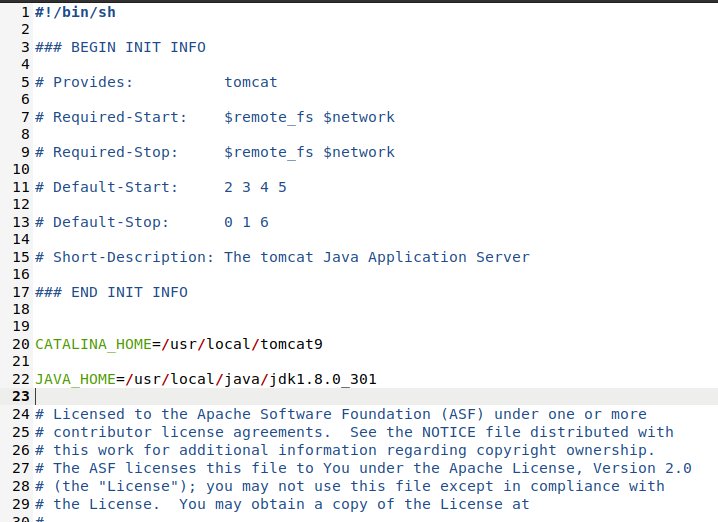This screenshot has height=522, width=718.
Task: Click '# Required-Start:' on line 7
Action: pyautogui.click(x=111, y=117)
